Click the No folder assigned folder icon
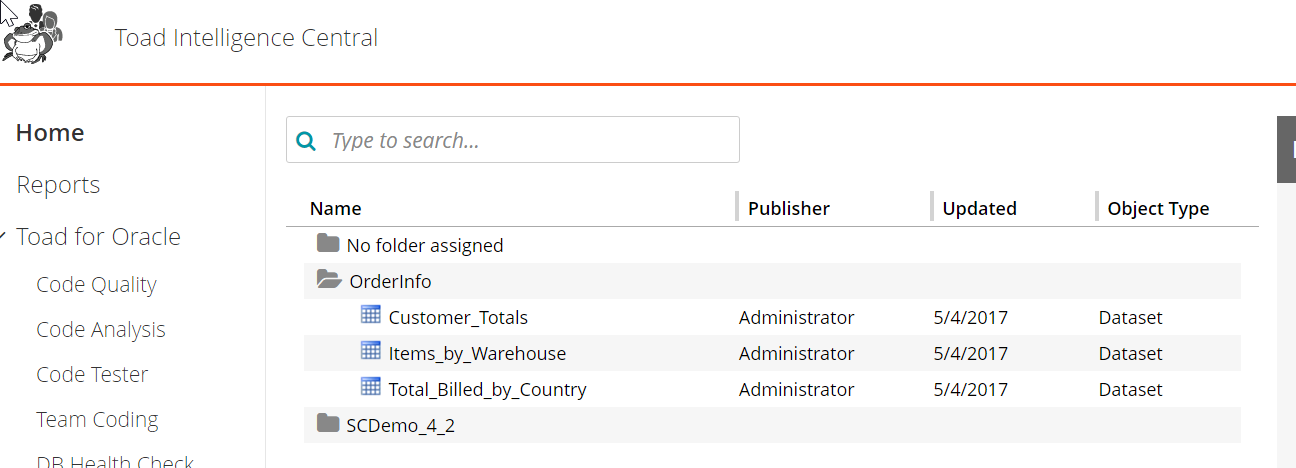The width and height of the screenshot is (1296, 468). pos(328,243)
